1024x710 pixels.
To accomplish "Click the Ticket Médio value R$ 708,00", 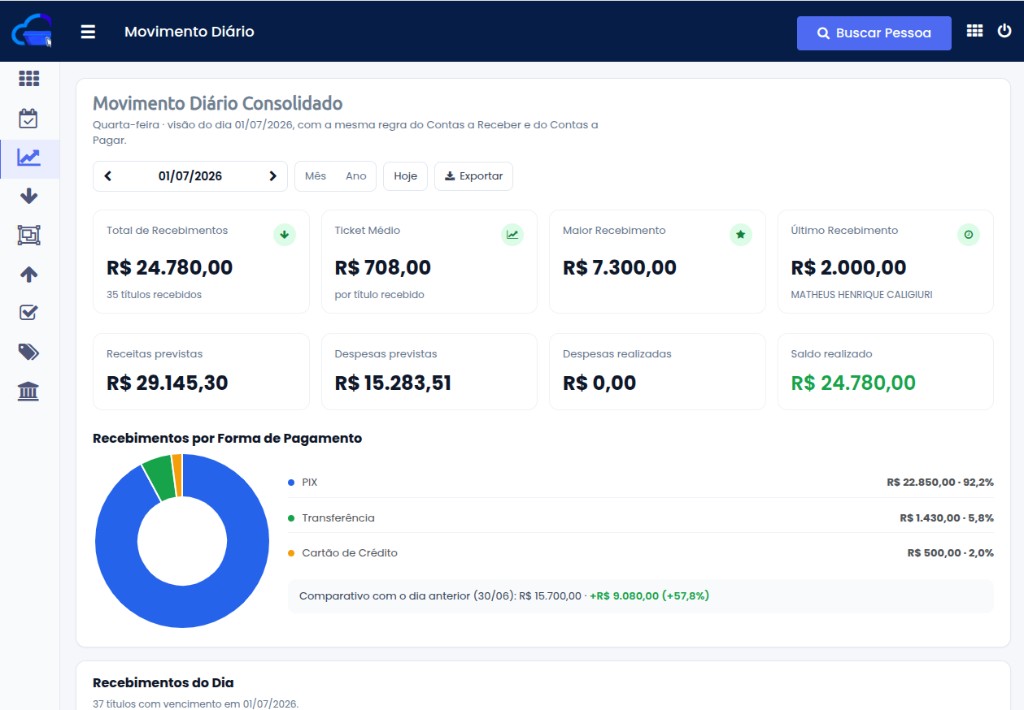I will click(383, 267).
